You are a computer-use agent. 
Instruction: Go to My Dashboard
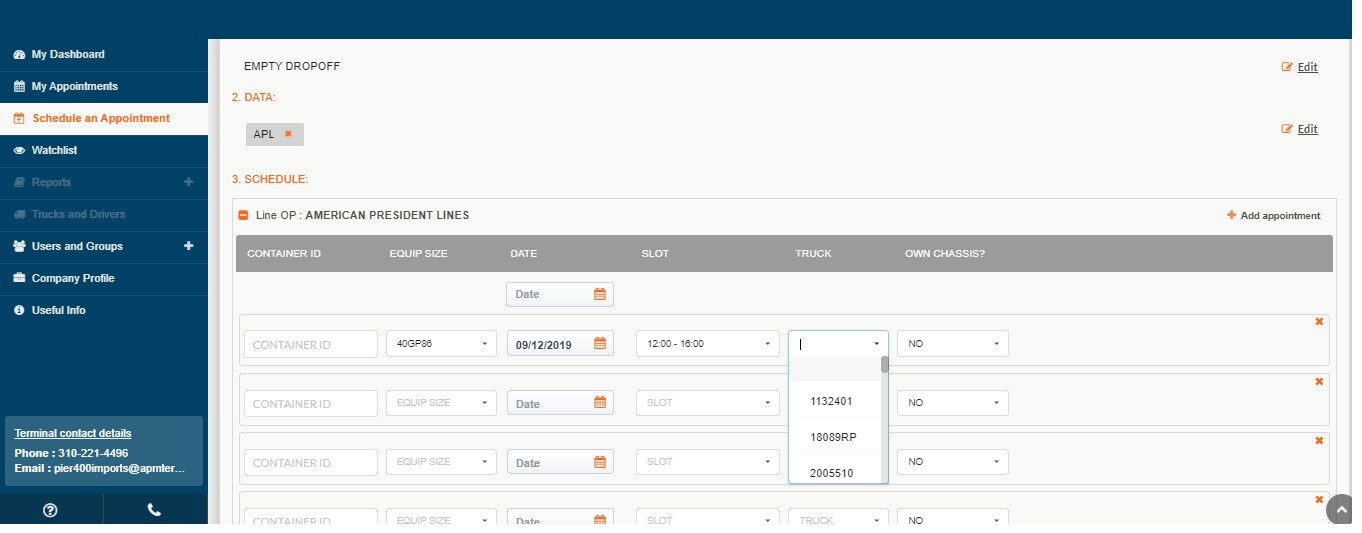click(x=68, y=54)
